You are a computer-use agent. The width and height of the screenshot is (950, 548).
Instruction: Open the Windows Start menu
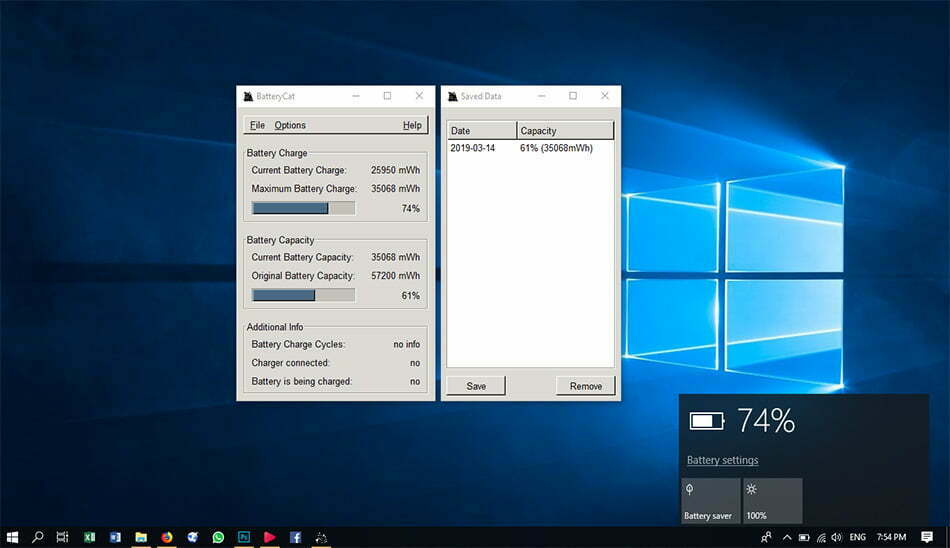click(12, 537)
